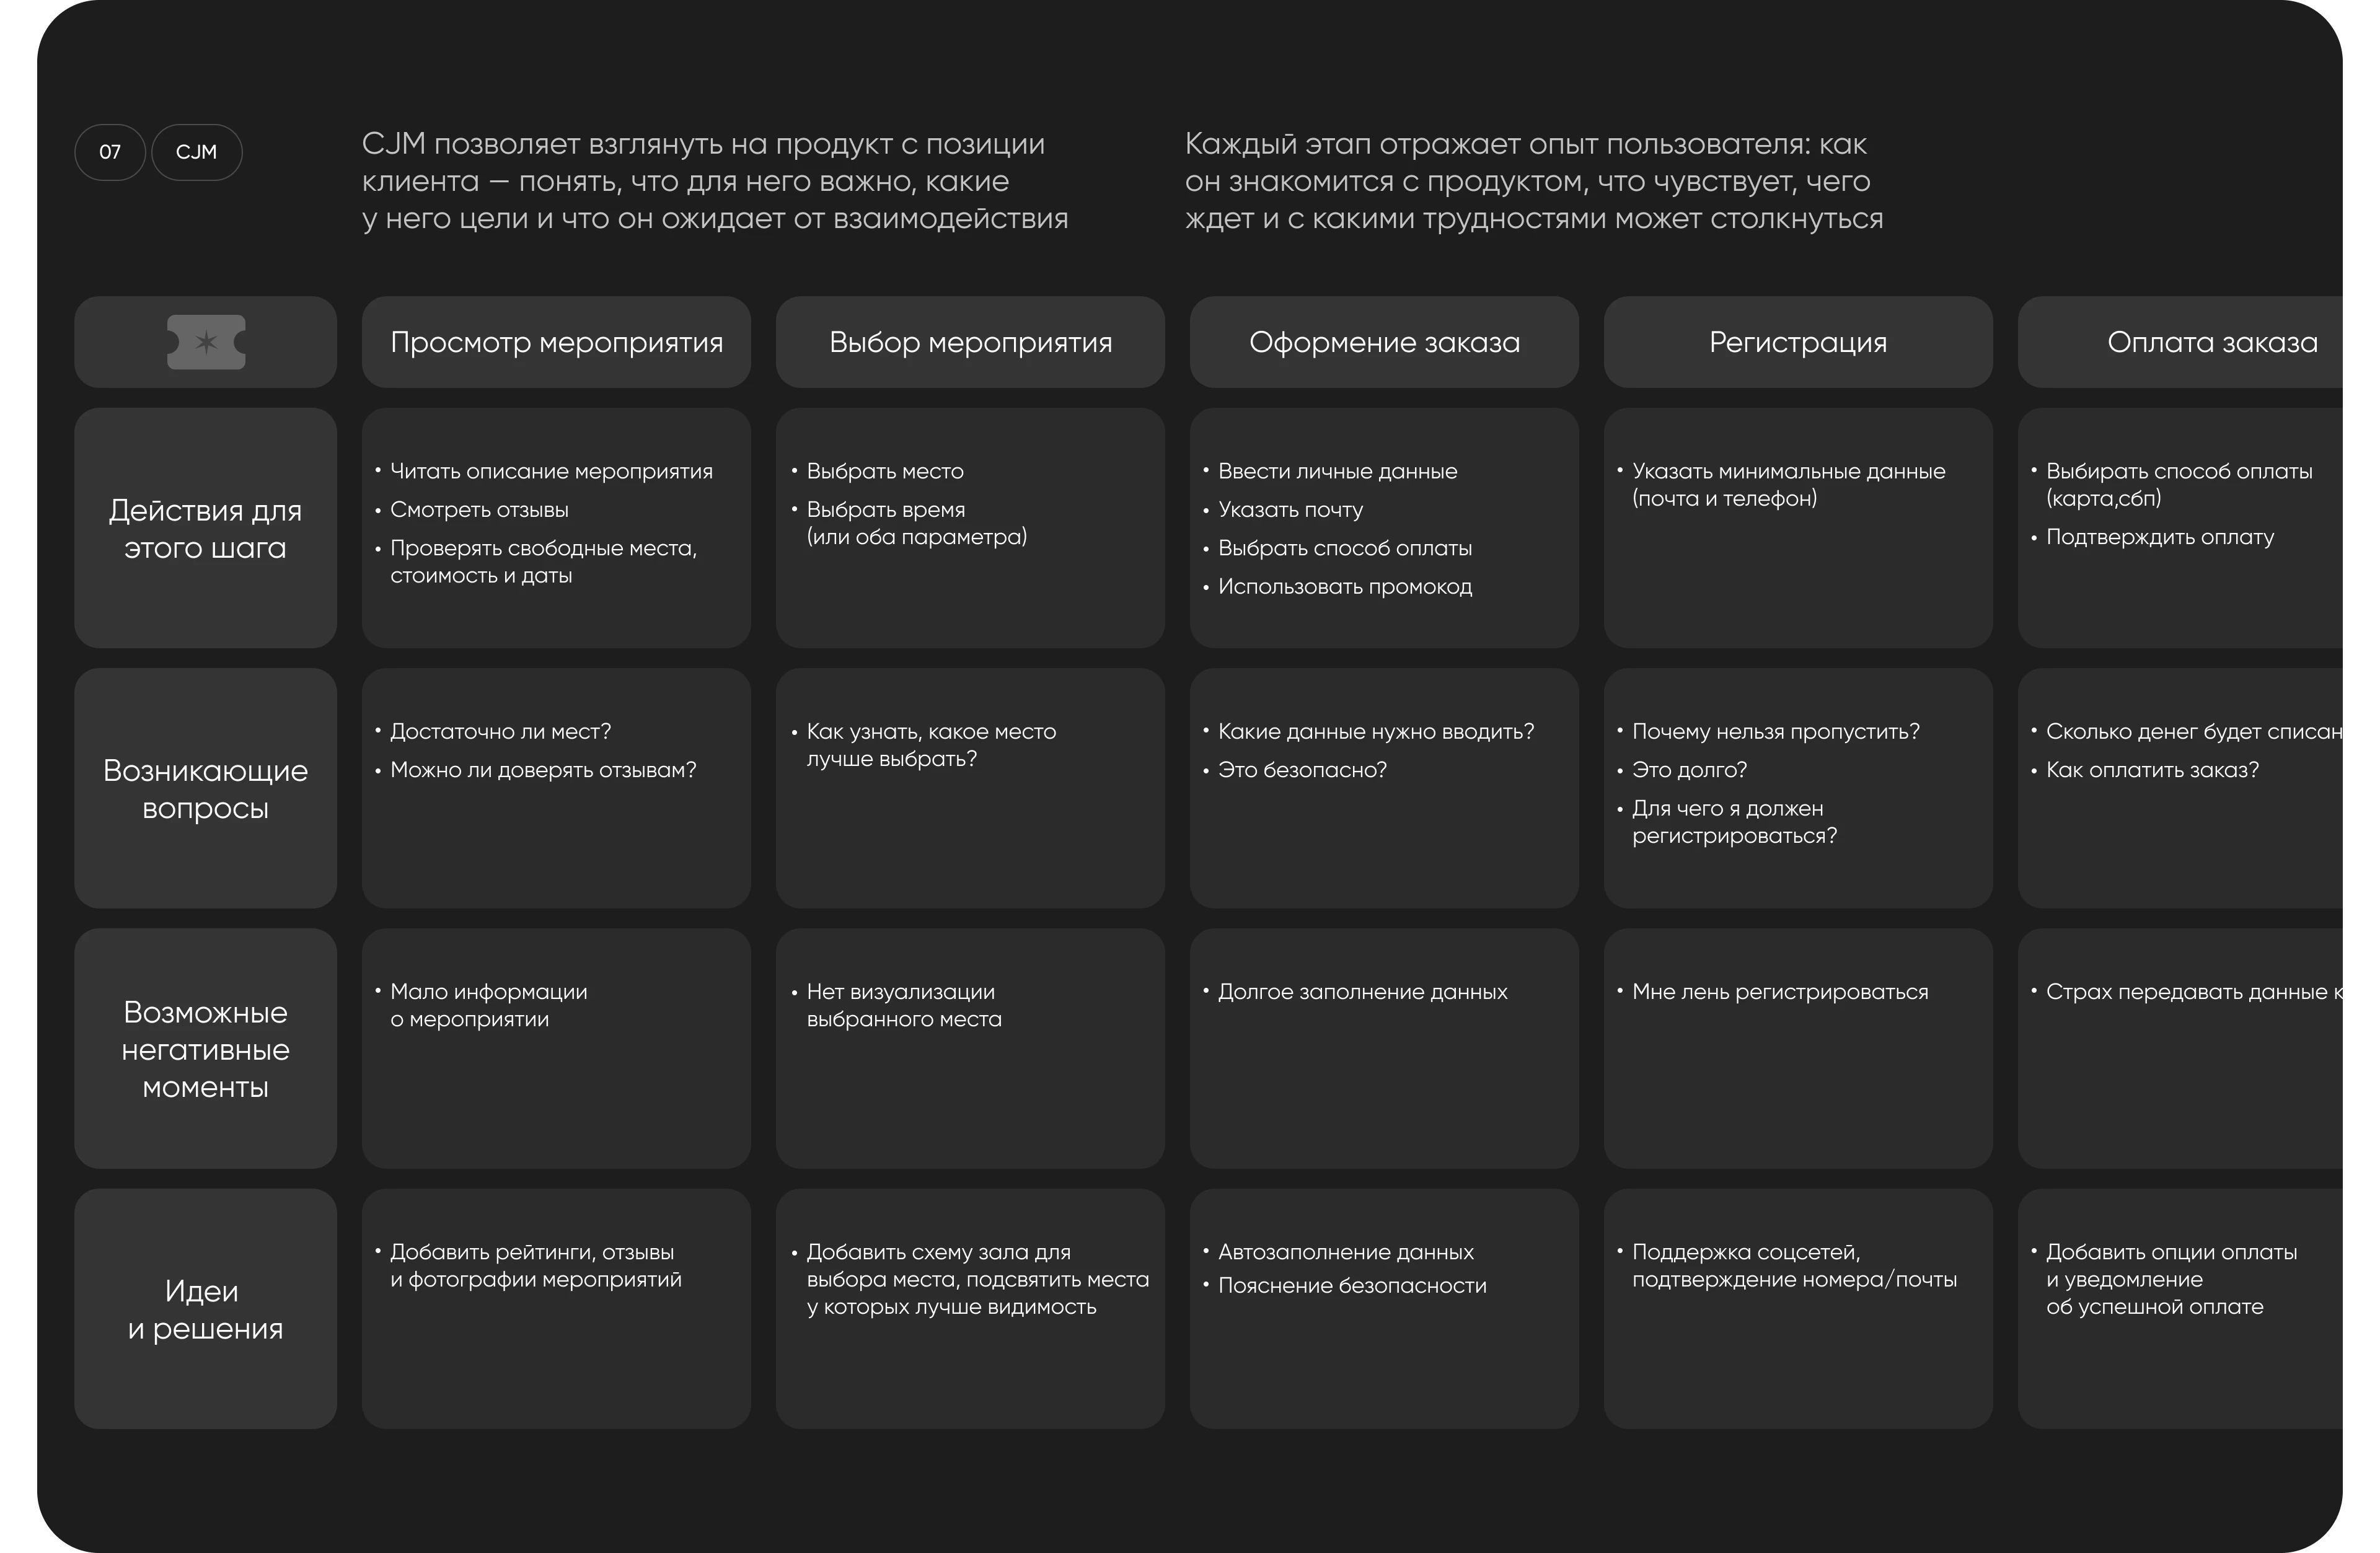2380x1553 pixels.
Task: Click the Читать описание мероприятия bullet
Action: point(551,471)
